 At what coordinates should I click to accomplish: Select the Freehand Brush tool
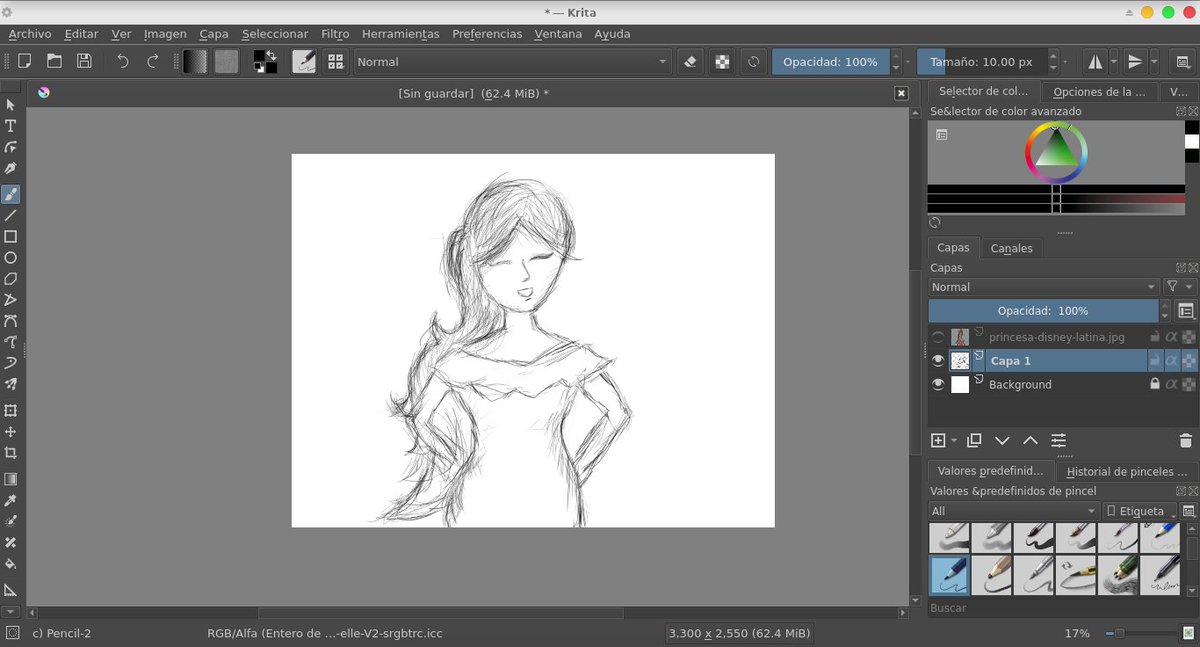pos(11,194)
